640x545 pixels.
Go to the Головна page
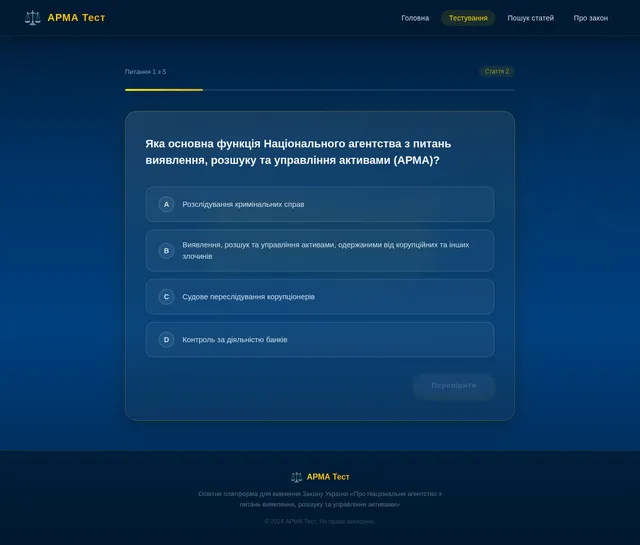[x=415, y=18]
